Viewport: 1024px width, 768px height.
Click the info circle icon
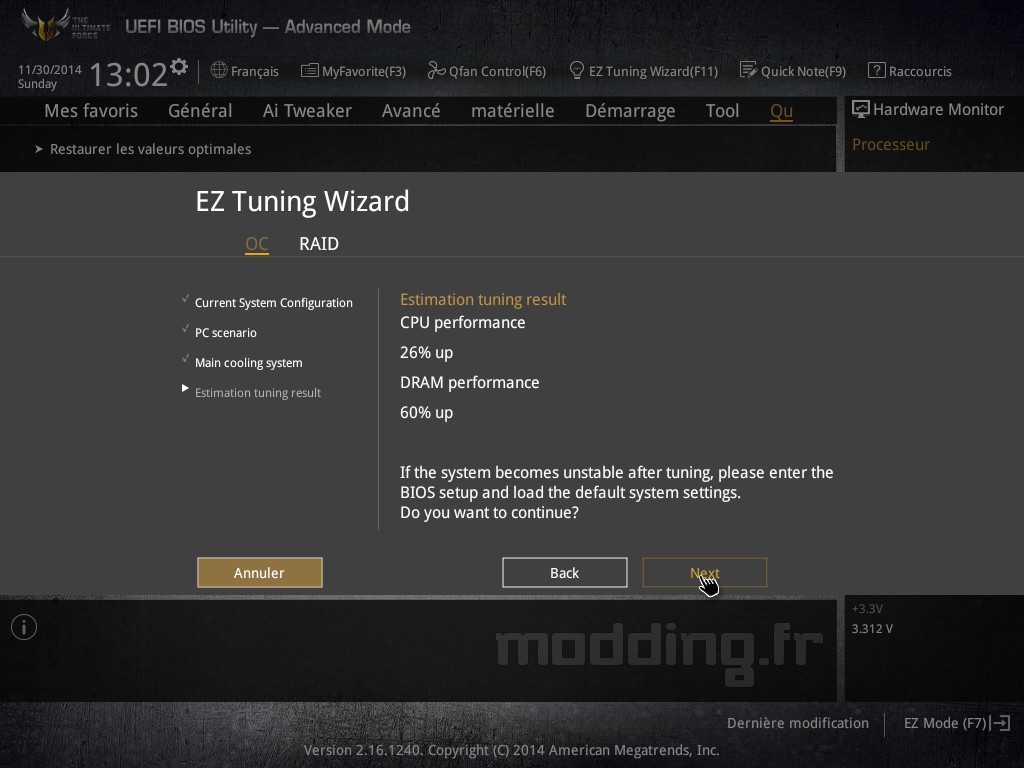pyautogui.click(x=24, y=627)
